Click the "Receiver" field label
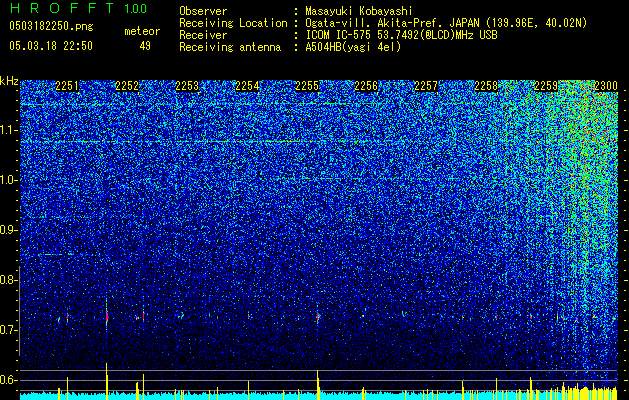 pyautogui.click(x=203, y=35)
